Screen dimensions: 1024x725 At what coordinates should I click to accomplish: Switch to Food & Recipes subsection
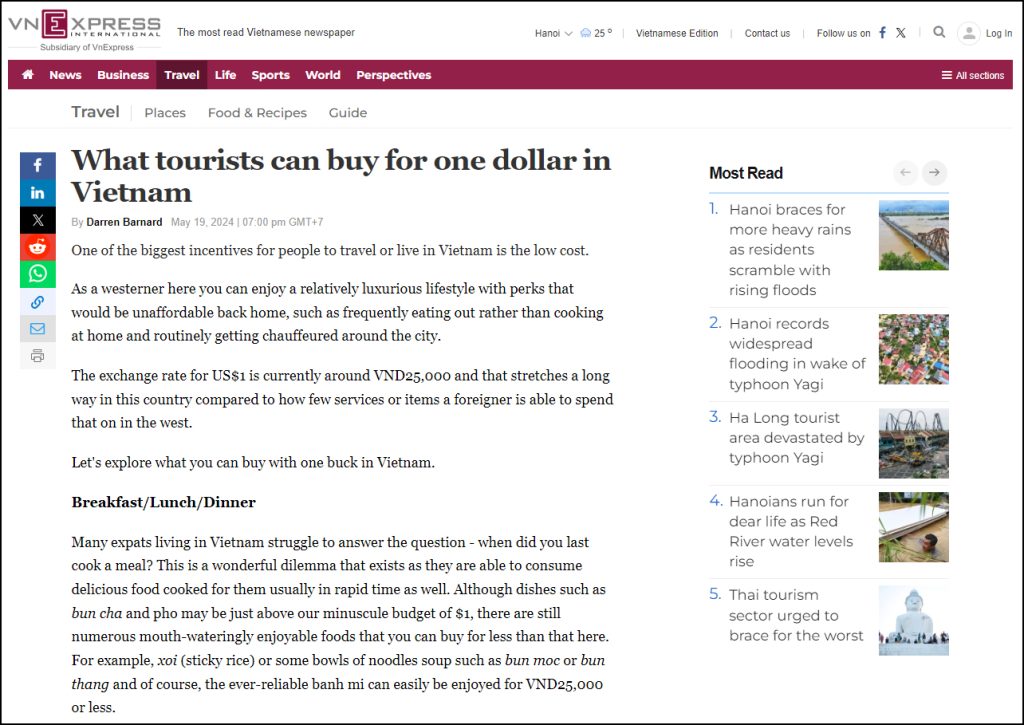click(x=257, y=113)
